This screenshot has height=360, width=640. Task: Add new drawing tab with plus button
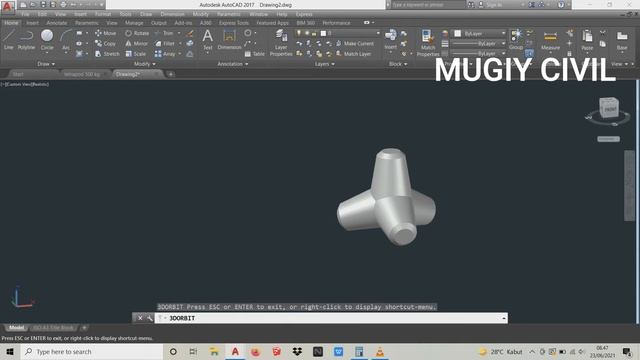tap(171, 74)
